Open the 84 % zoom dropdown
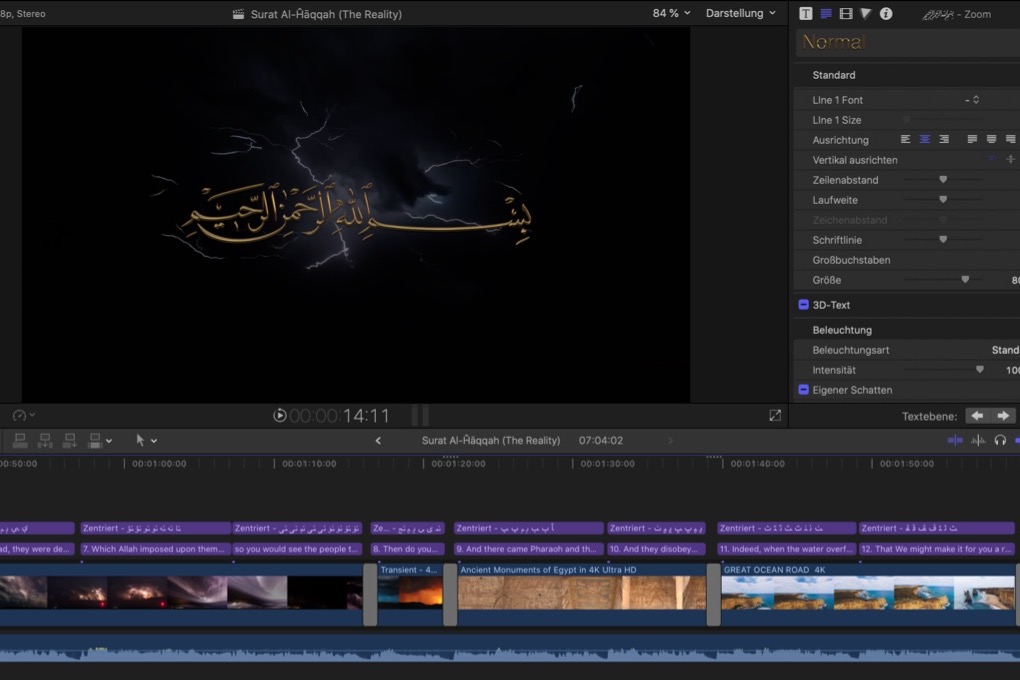This screenshot has height=680, width=1020. coord(671,14)
